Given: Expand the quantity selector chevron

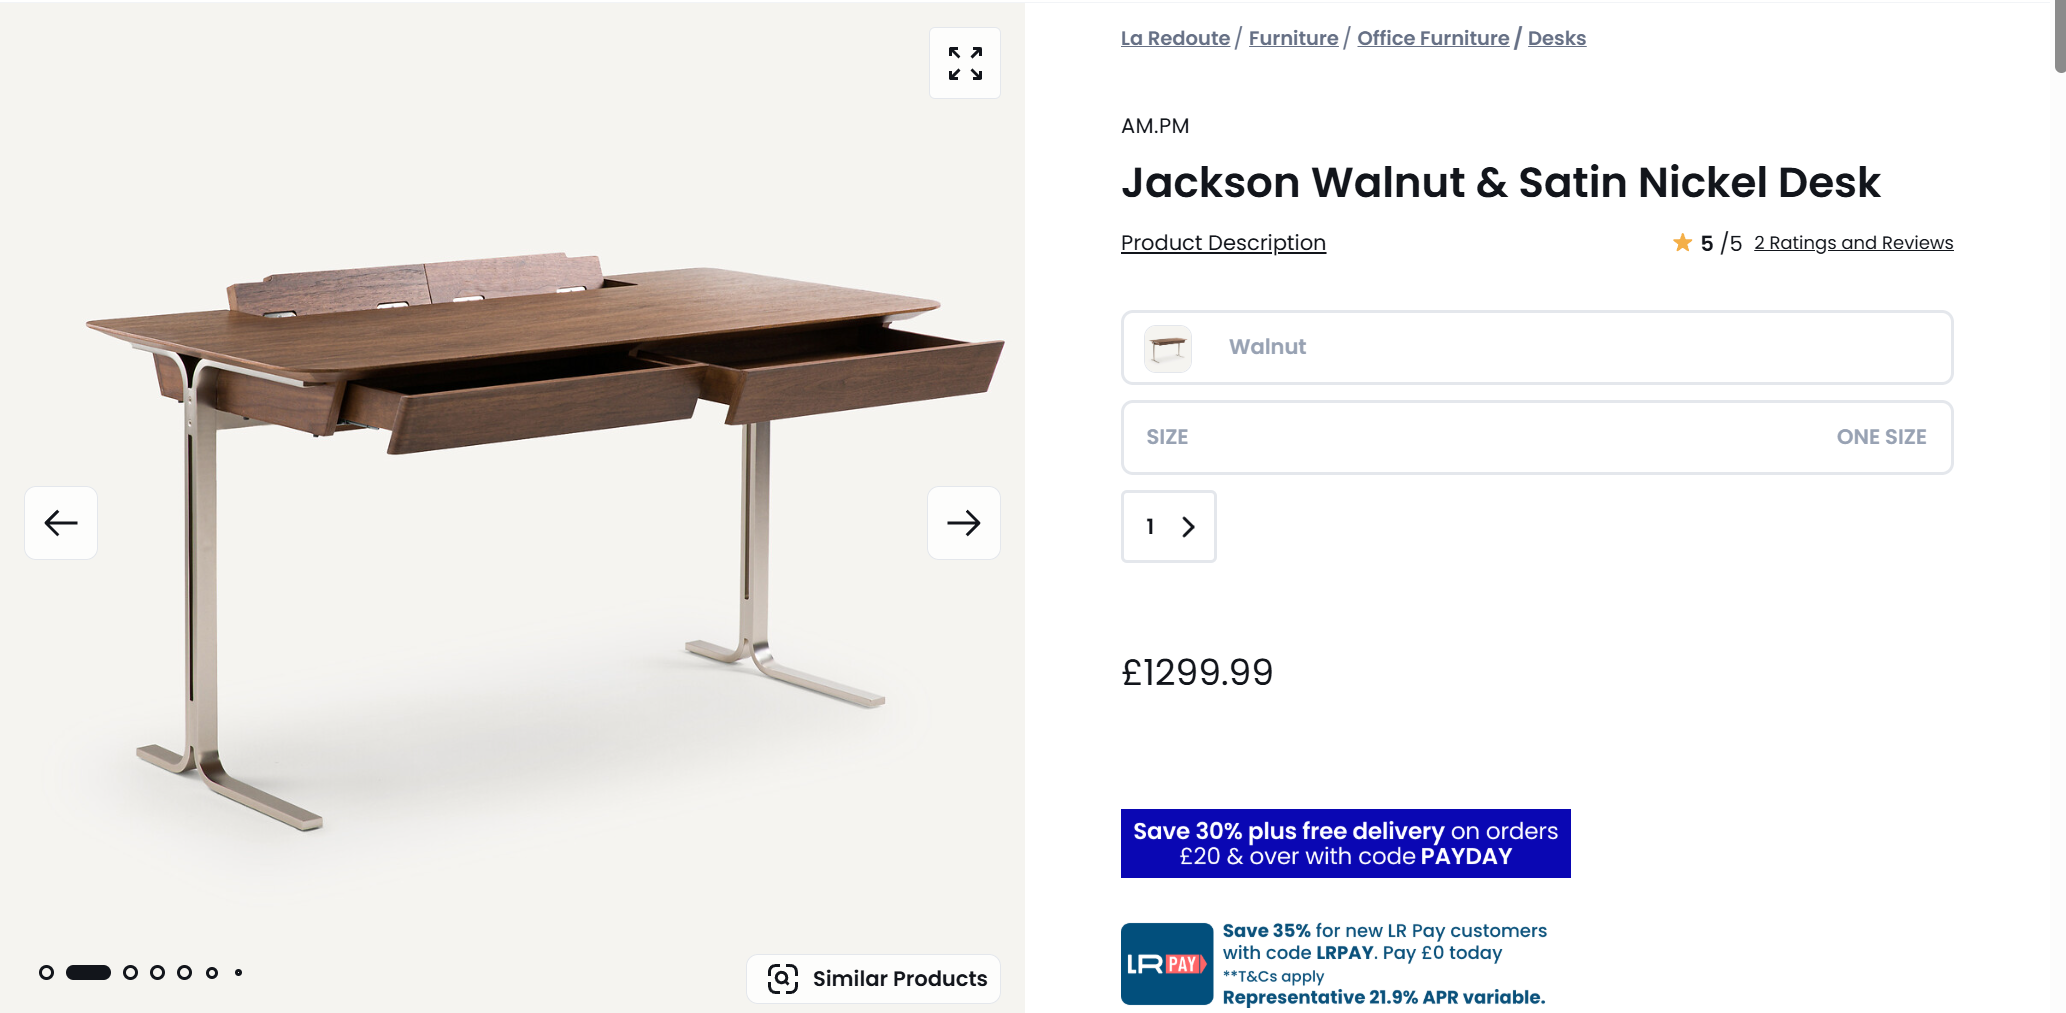Looking at the screenshot, I should 1188,527.
